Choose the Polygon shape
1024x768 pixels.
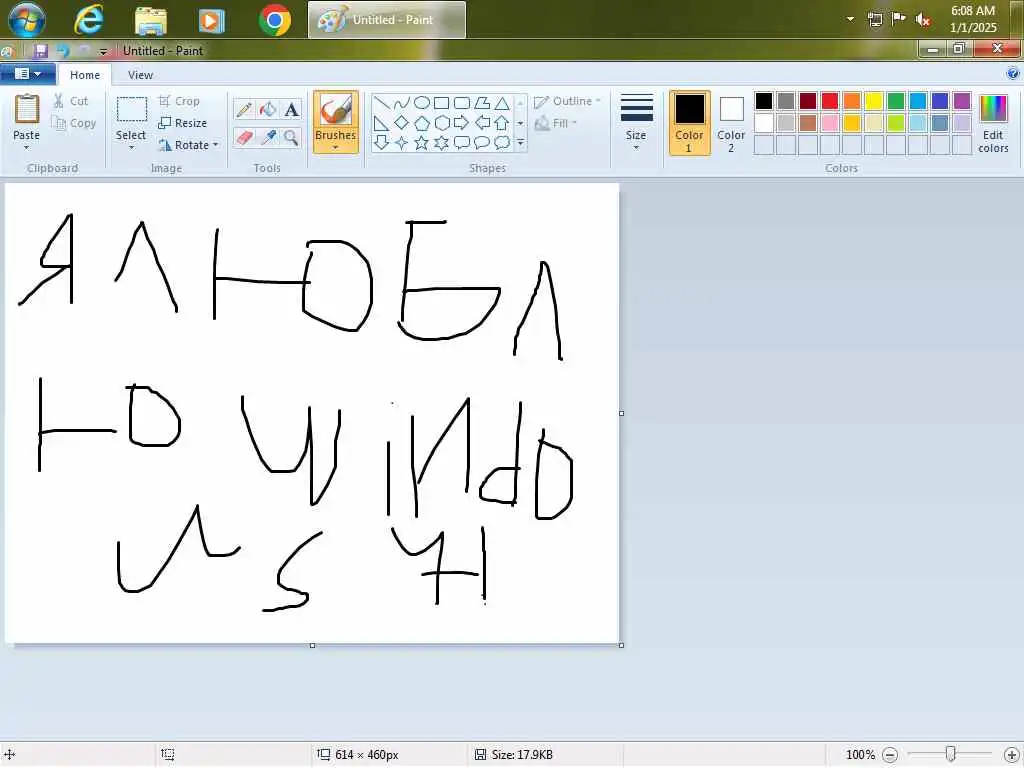click(x=482, y=103)
